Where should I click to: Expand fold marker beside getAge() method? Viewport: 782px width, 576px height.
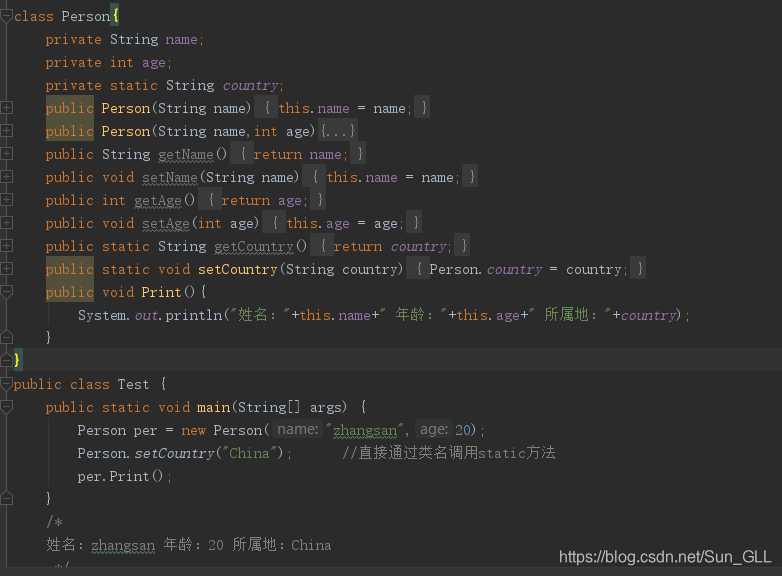pyautogui.click(x=6, y=199)
